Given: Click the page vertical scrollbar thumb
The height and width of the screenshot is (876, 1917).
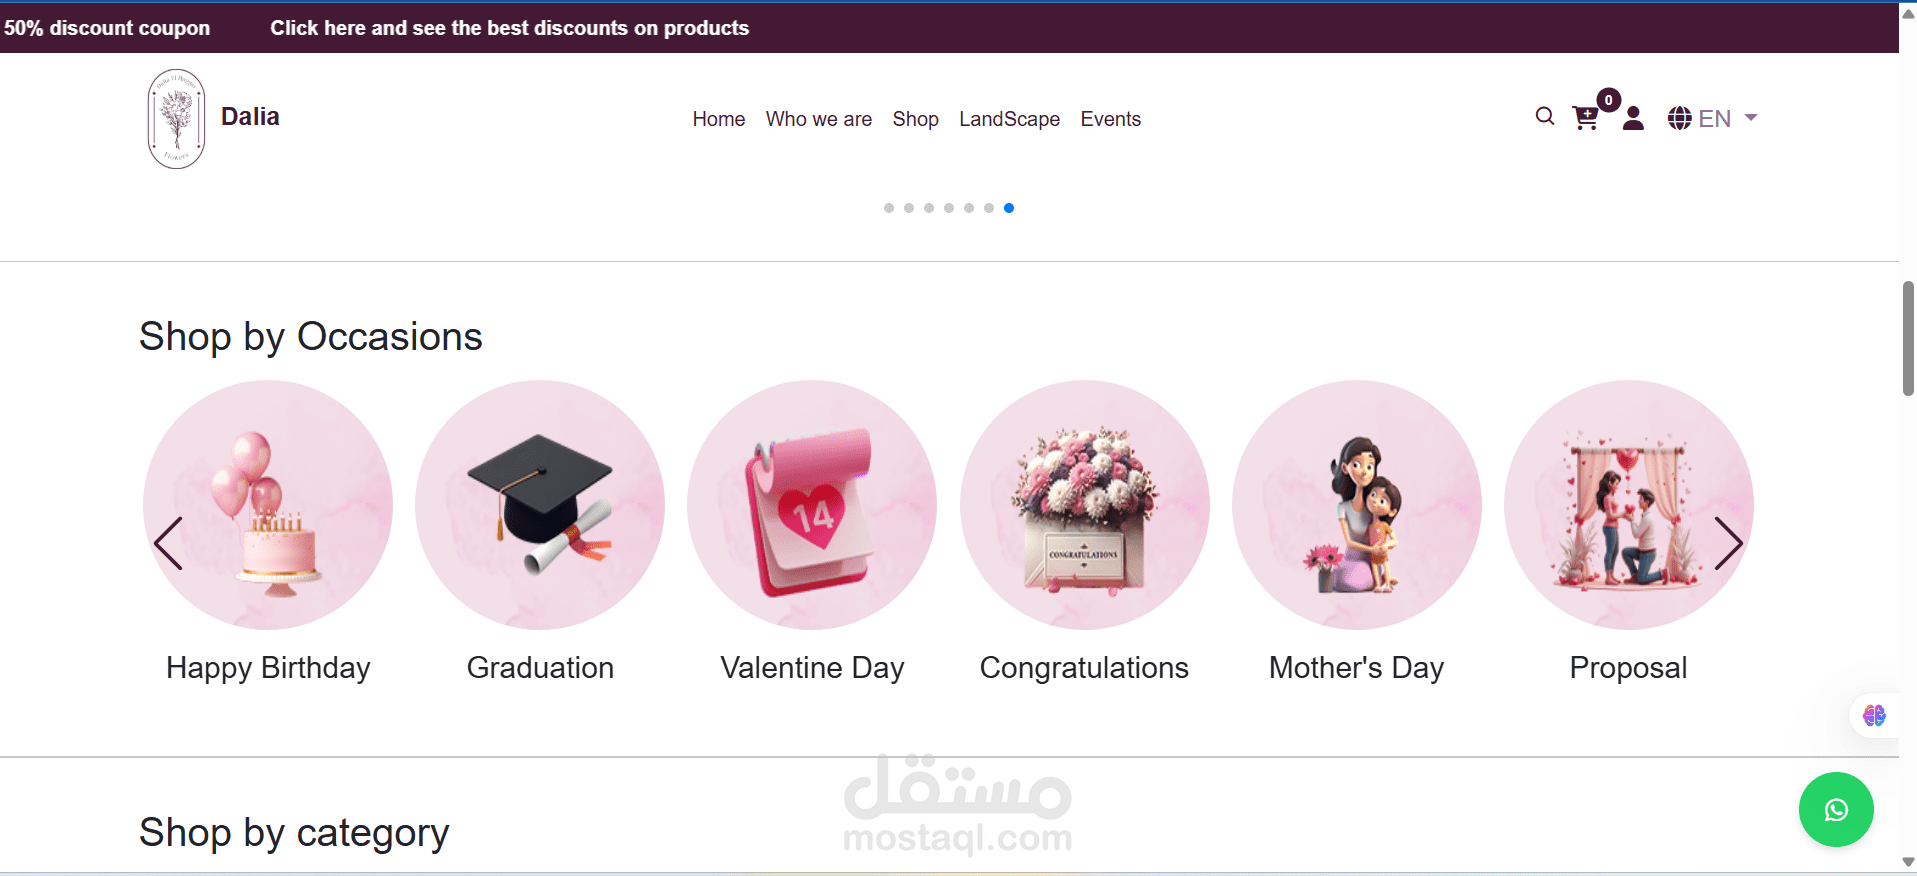Looking at the screenshot, I should point(1908,338).
